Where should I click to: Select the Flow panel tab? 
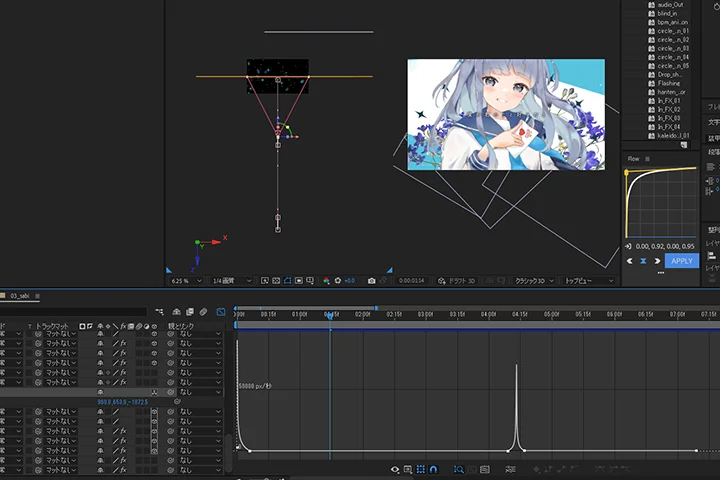tap(633, 159)
